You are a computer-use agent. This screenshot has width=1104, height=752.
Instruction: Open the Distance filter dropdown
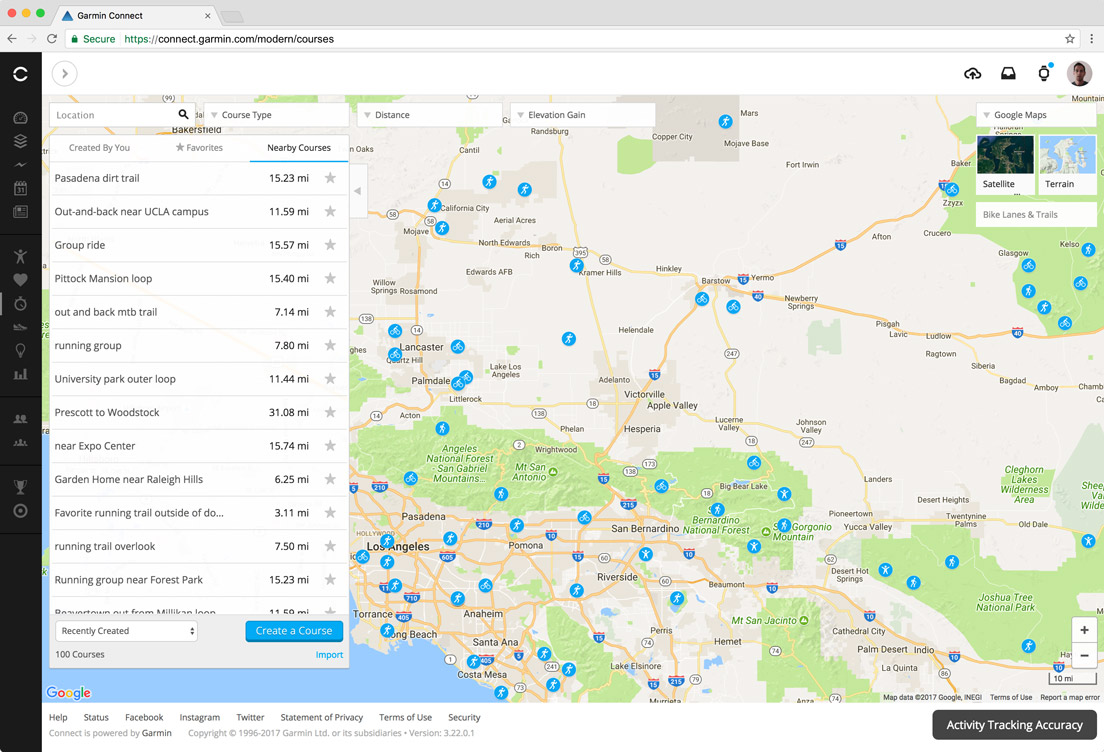pos(429,115)
